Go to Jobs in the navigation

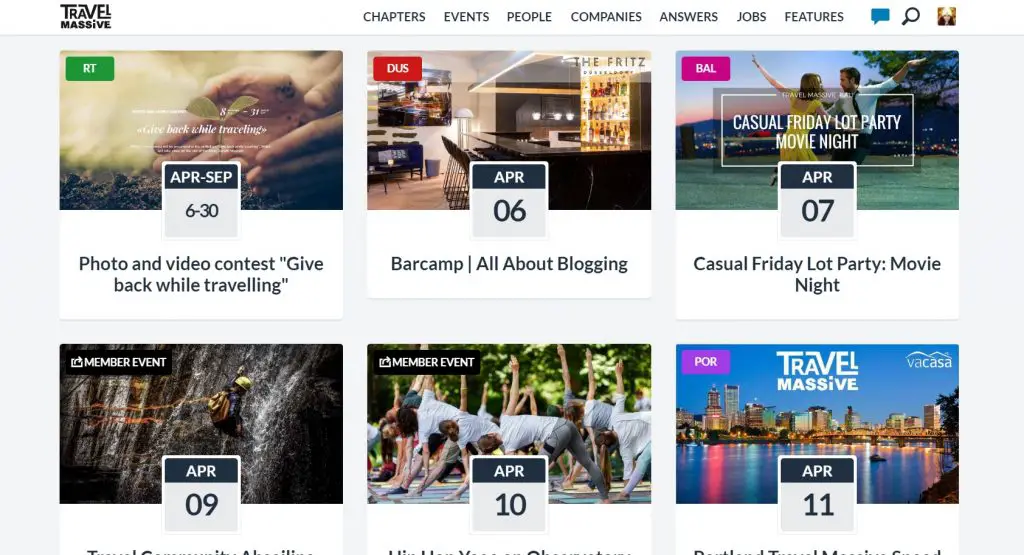click(751, 17)
